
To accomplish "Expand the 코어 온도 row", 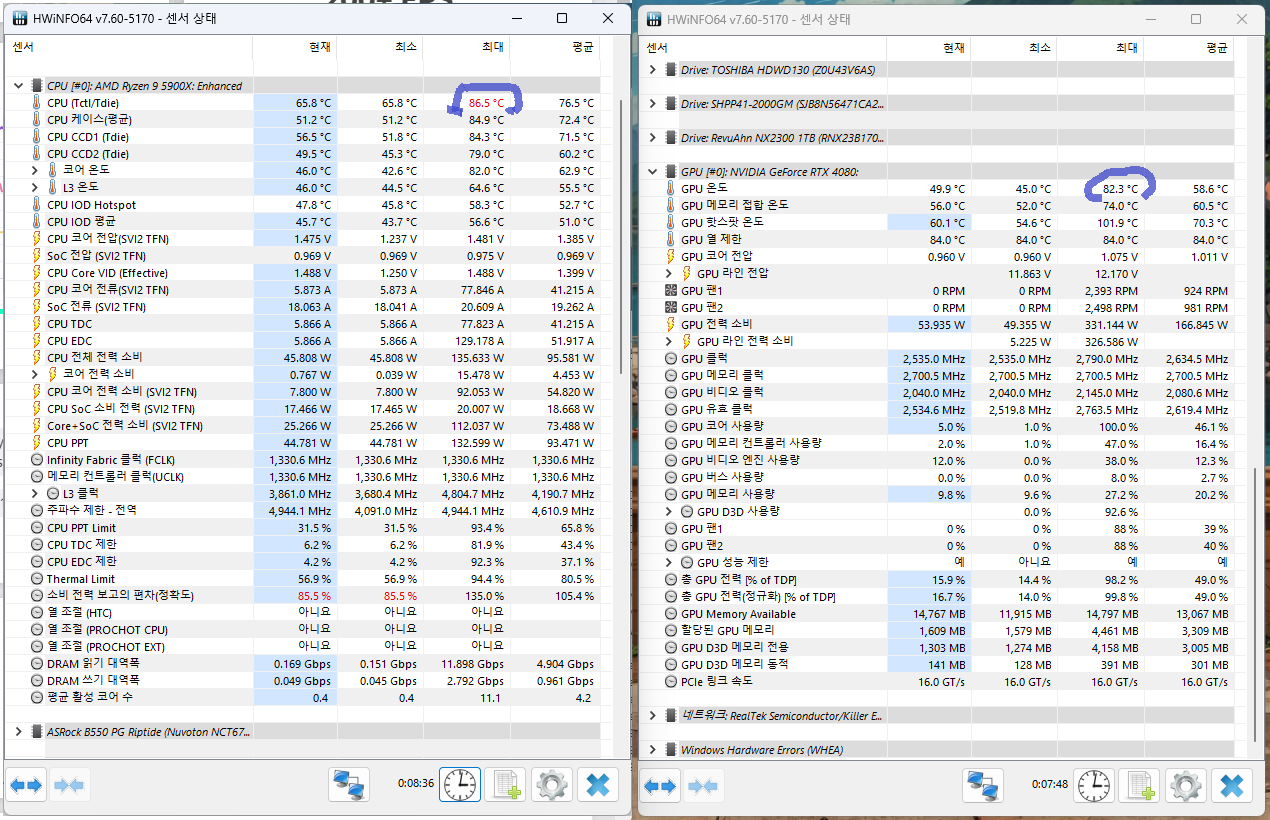I will 36,171.
